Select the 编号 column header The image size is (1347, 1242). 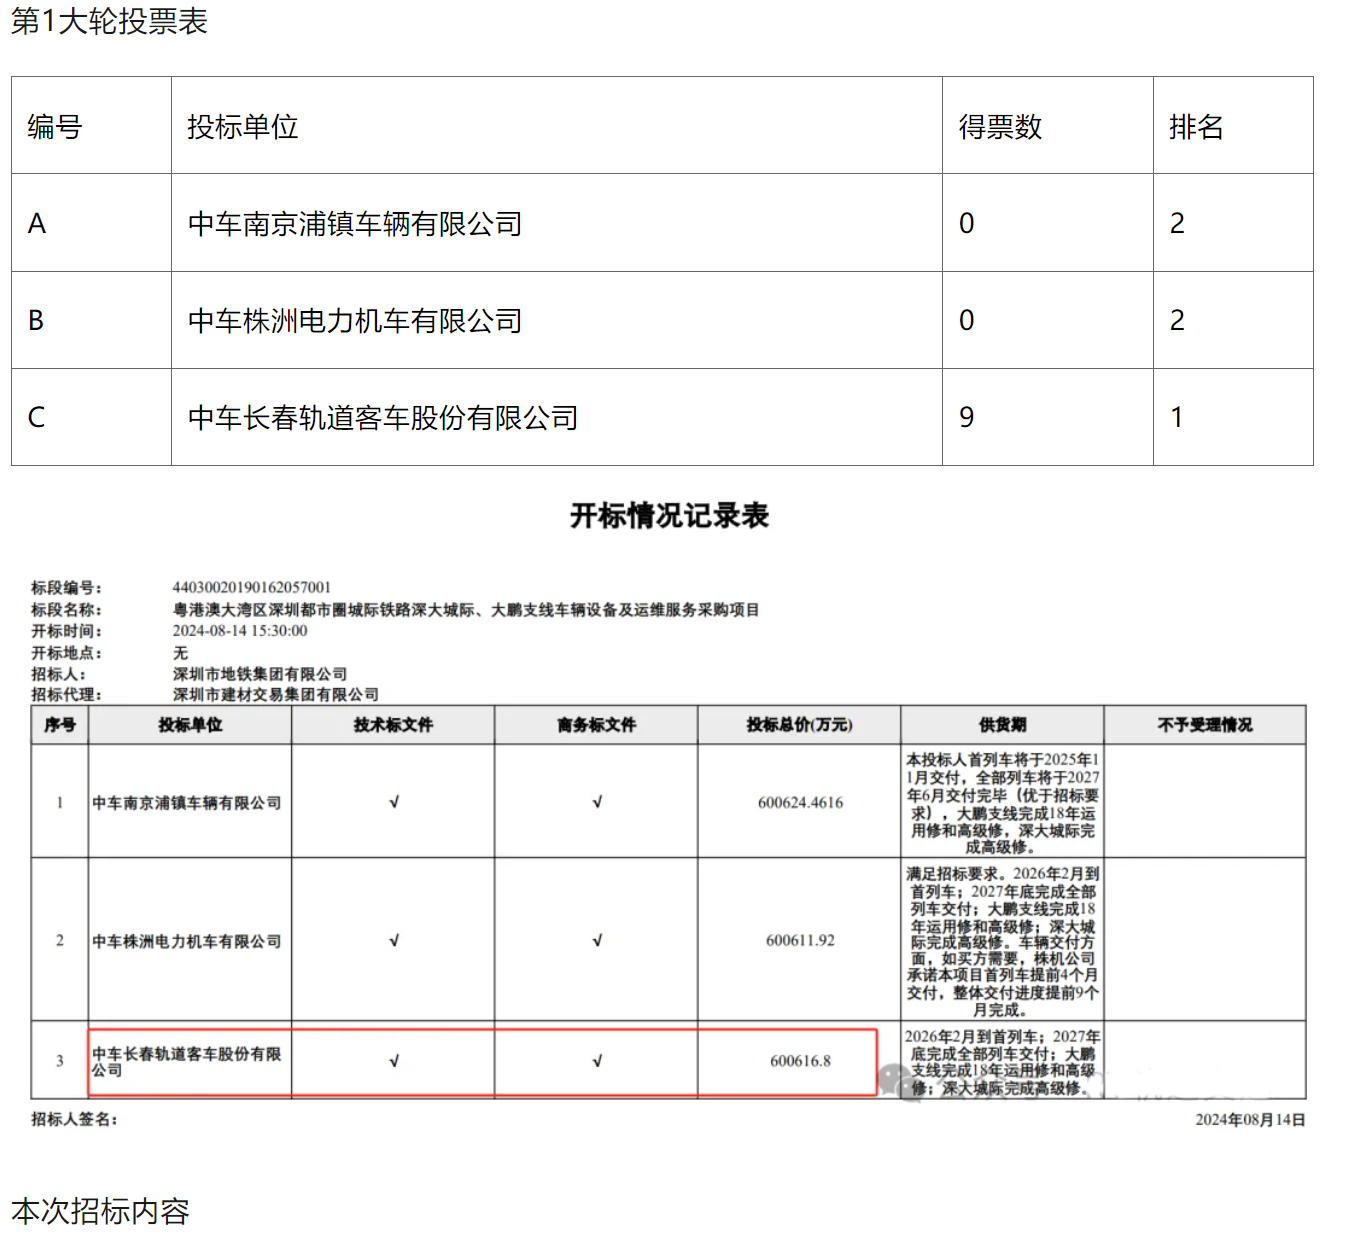pos(55,127)
